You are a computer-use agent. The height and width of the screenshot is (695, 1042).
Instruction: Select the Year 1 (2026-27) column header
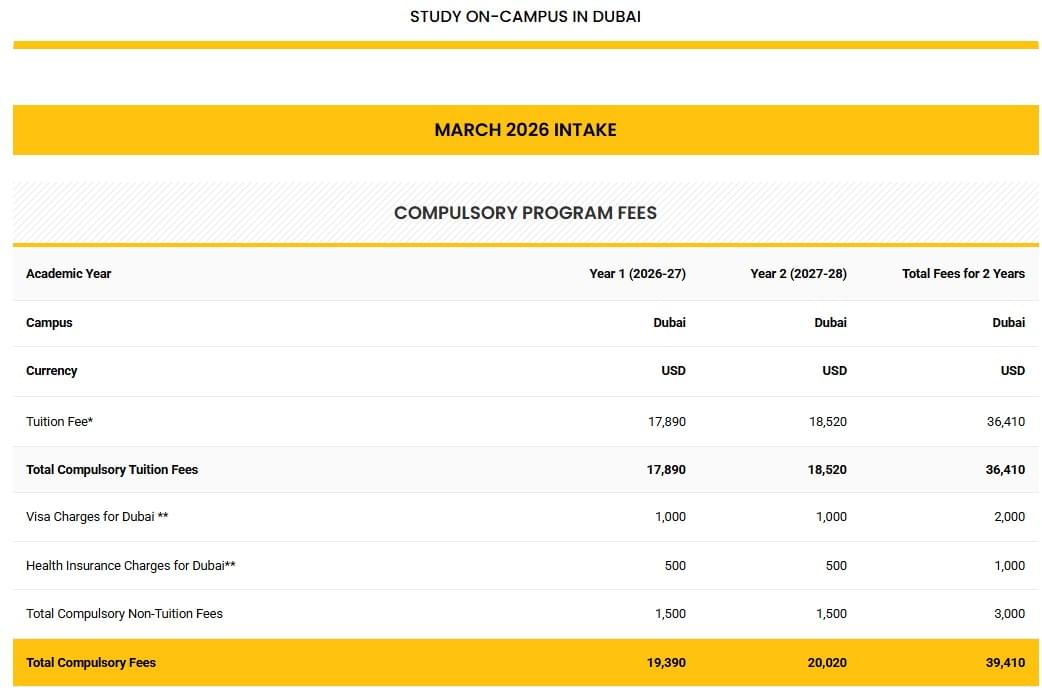(637, 274)
